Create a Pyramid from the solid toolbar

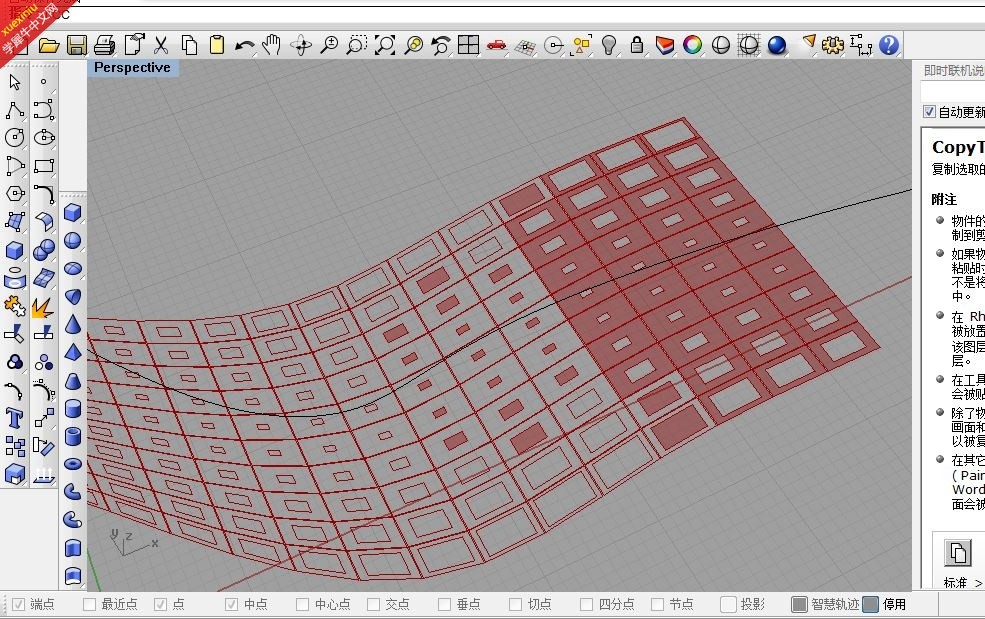[x=73, y=352]
